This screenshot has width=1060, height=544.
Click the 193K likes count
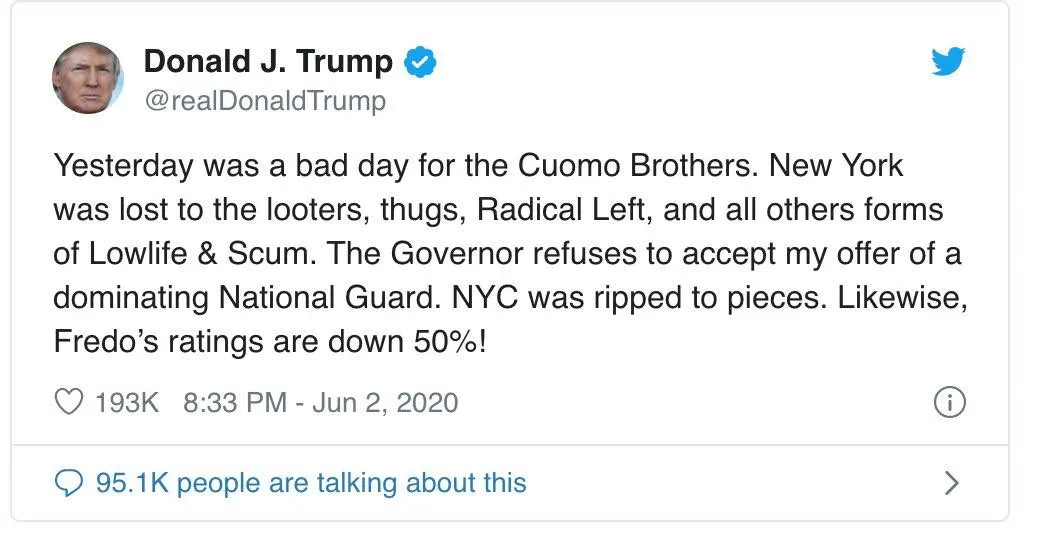pos(126,403)
